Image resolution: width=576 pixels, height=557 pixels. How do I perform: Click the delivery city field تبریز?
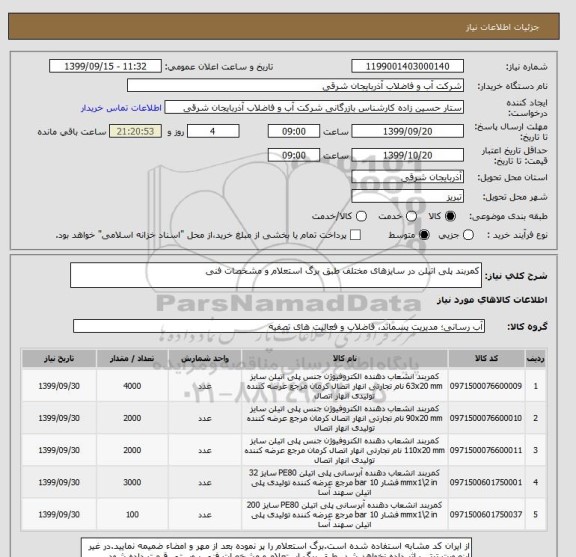tap(407, 197)
